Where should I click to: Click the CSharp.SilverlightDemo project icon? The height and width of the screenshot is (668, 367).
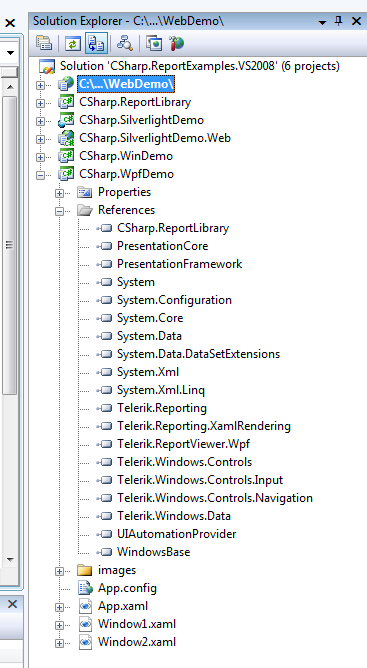(66, 120)
